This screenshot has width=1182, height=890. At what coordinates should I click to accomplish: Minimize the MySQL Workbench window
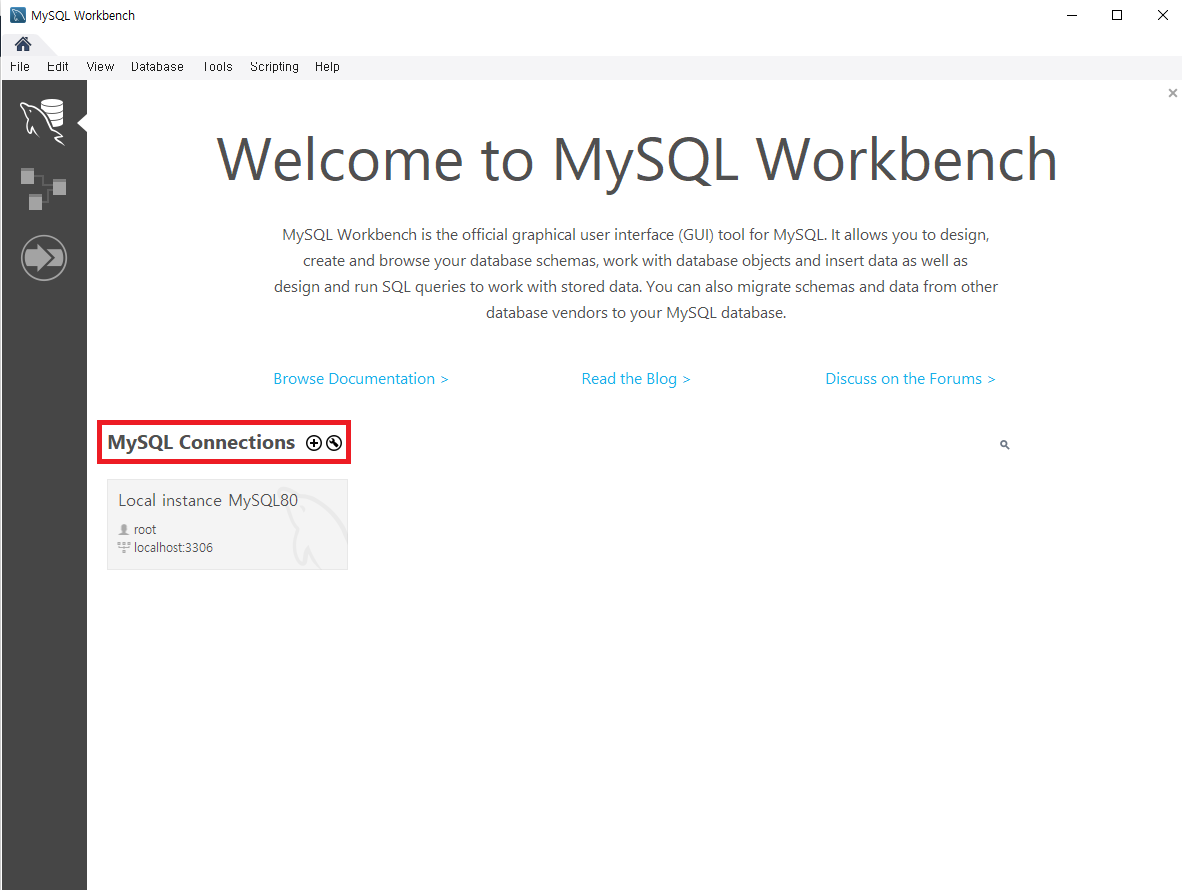click(x=1072, y=15)
